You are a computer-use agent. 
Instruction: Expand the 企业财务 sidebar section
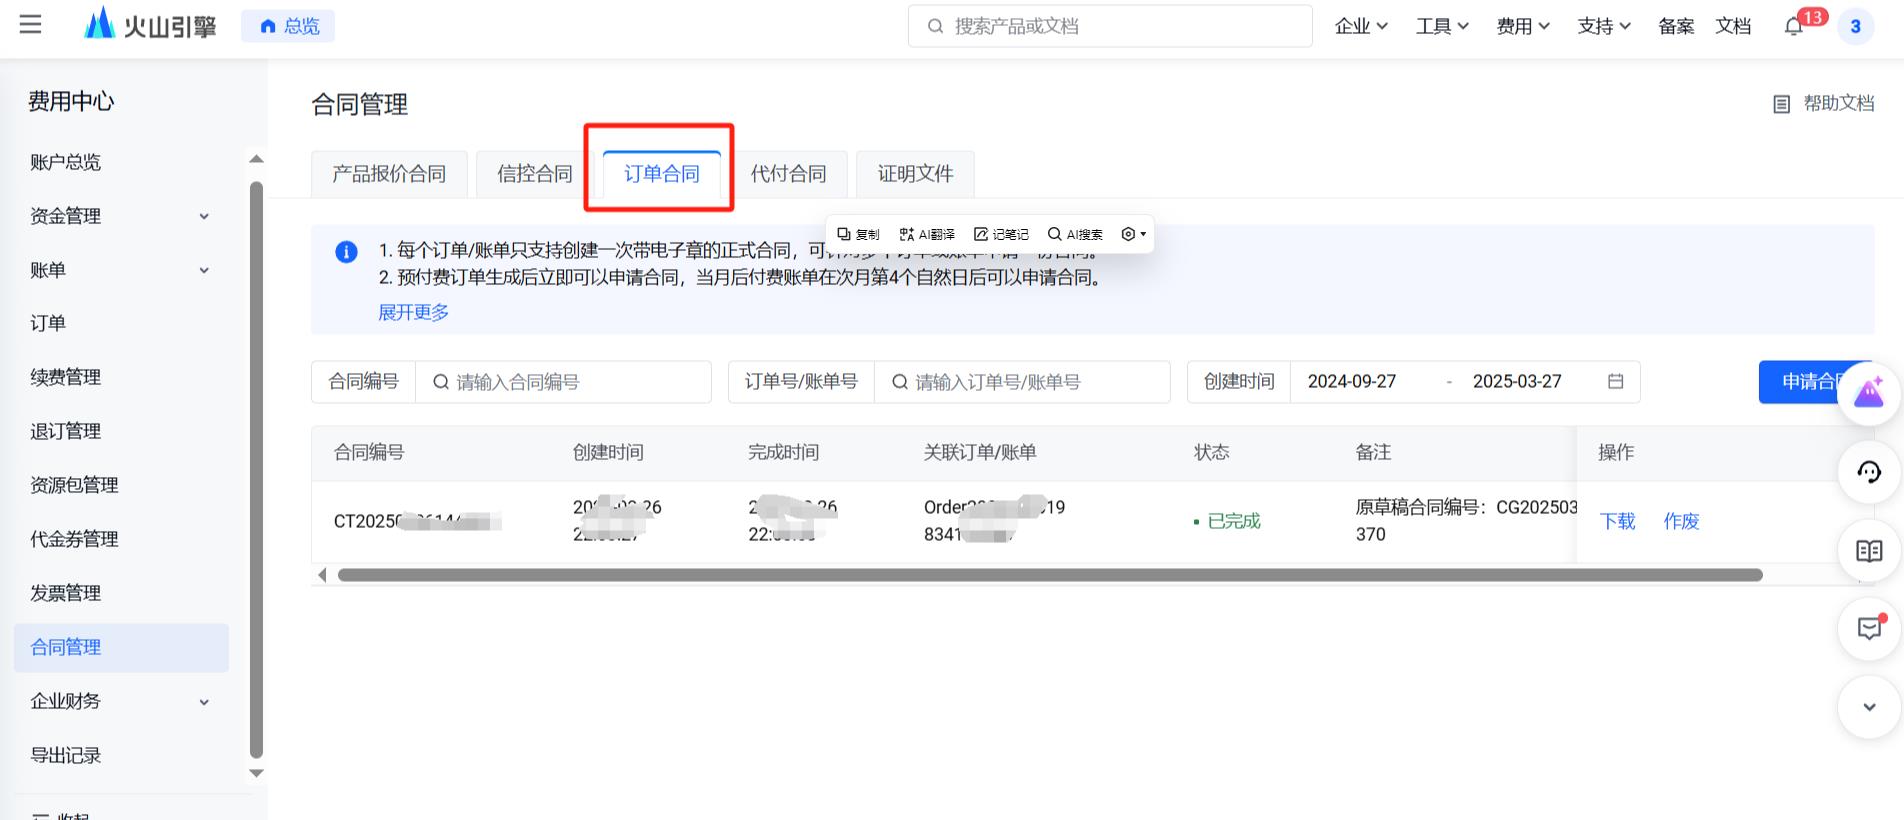click(204, 702)
